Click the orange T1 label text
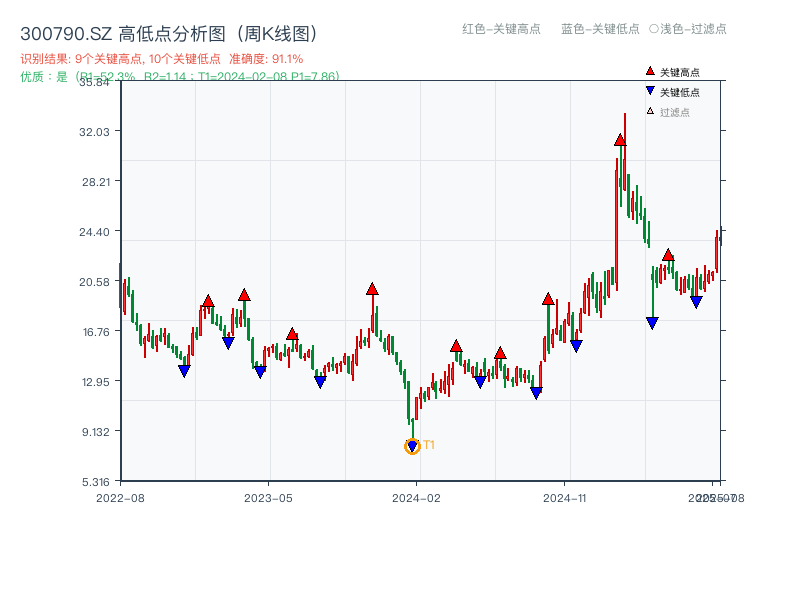The height and width of the screenshot is (600, 800). tap(429, 445)
